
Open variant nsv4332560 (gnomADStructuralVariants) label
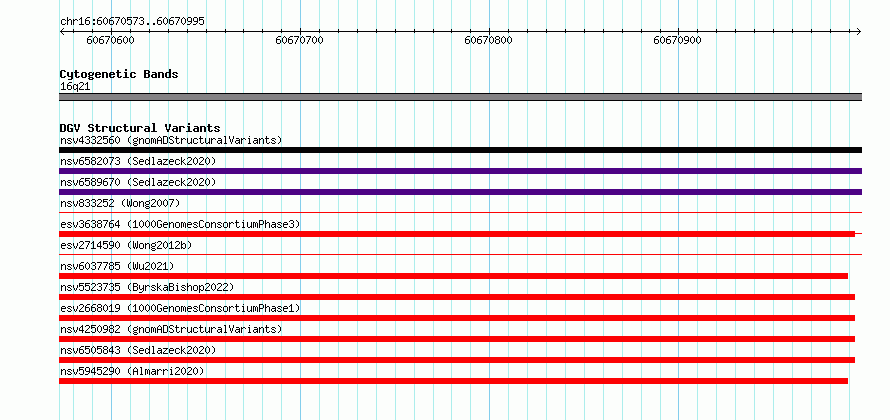[x=171, y=140]
